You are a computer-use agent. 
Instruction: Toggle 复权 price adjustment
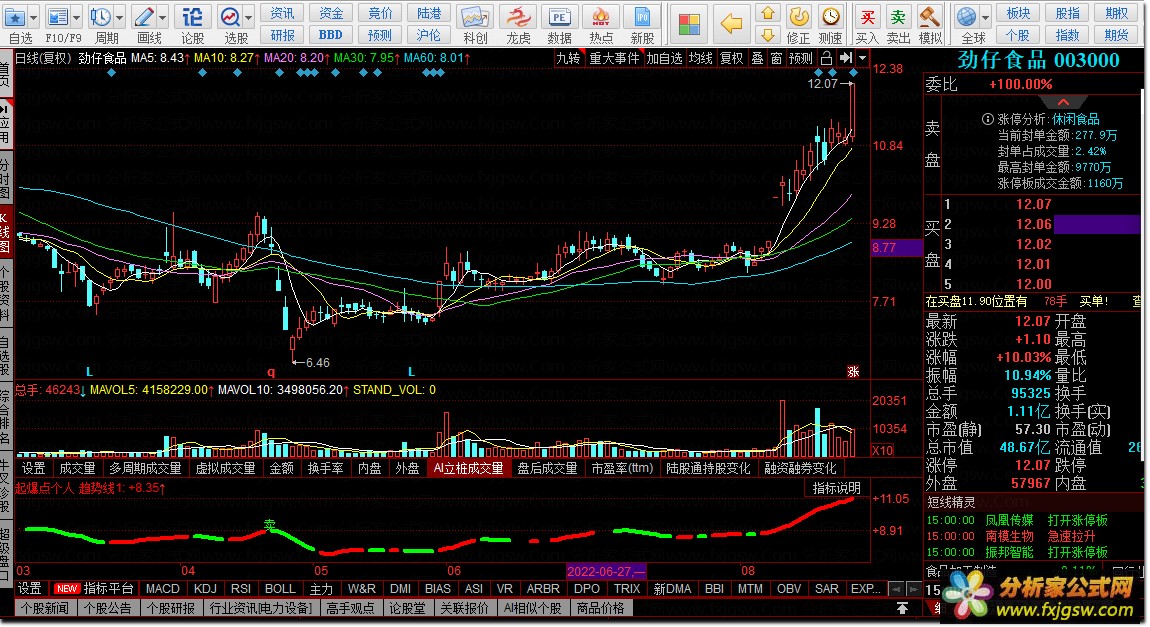[730, 59]
